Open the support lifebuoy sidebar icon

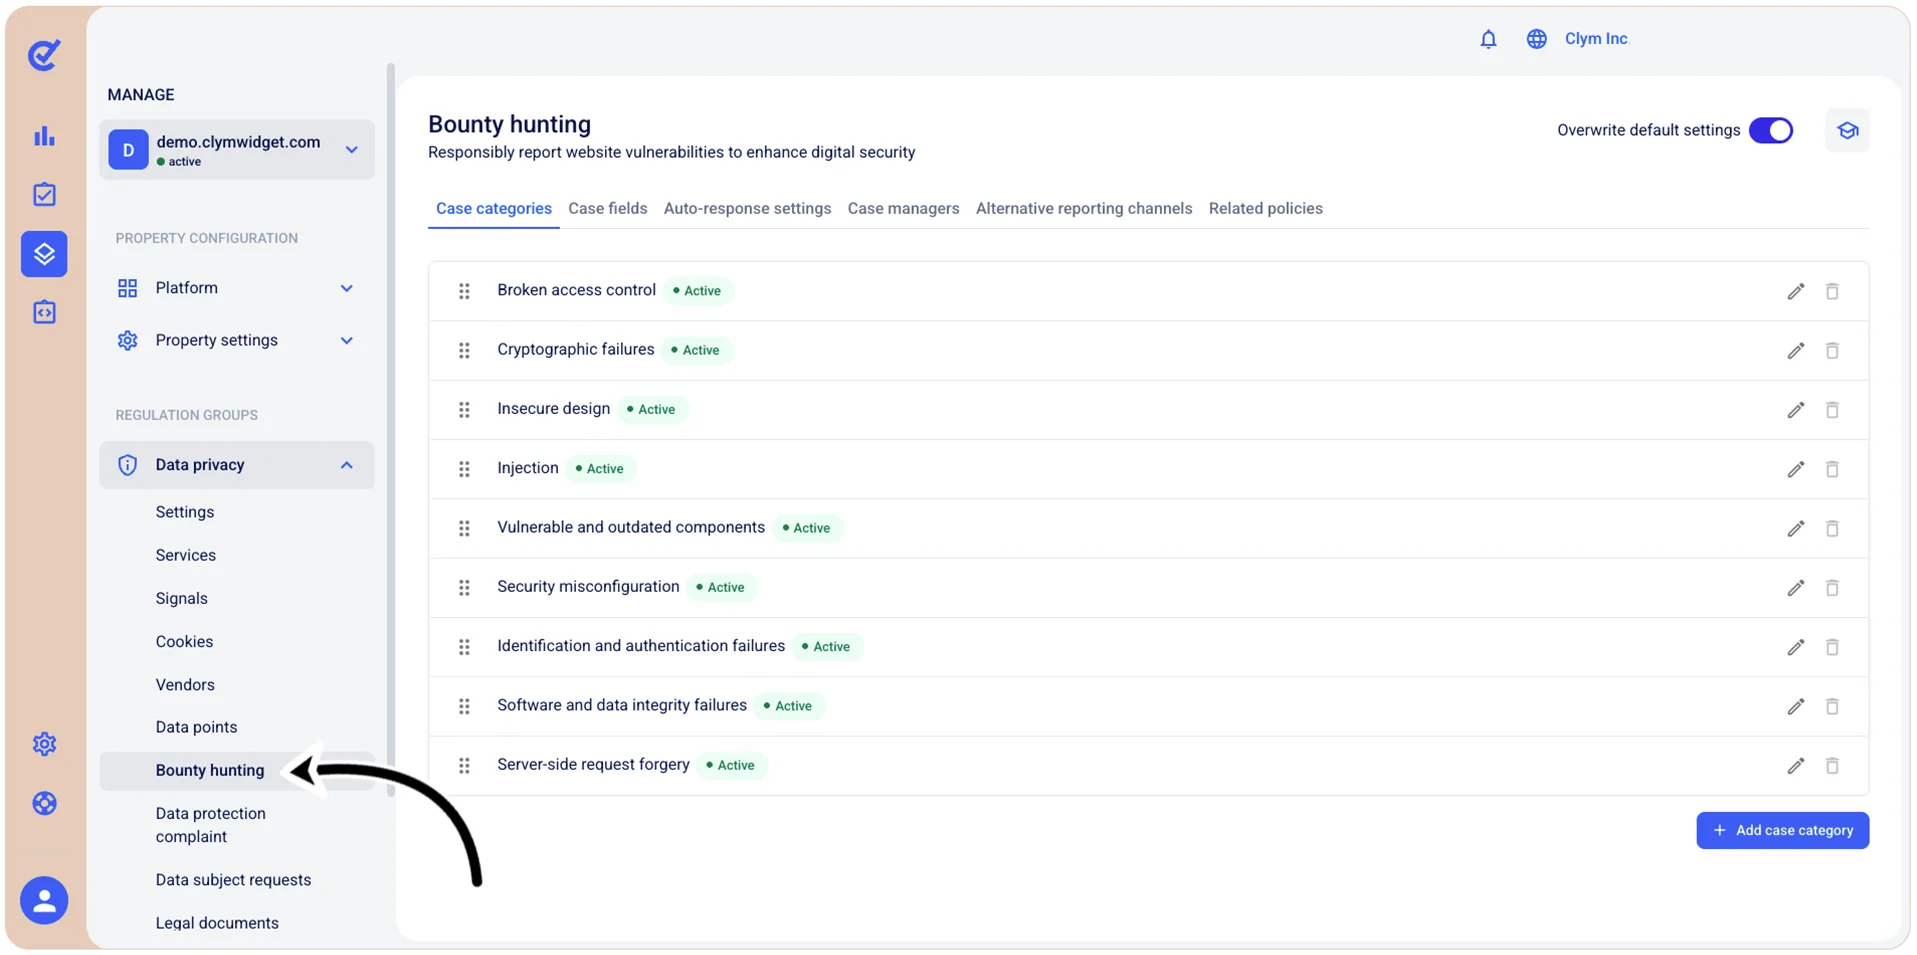[44, 803]
